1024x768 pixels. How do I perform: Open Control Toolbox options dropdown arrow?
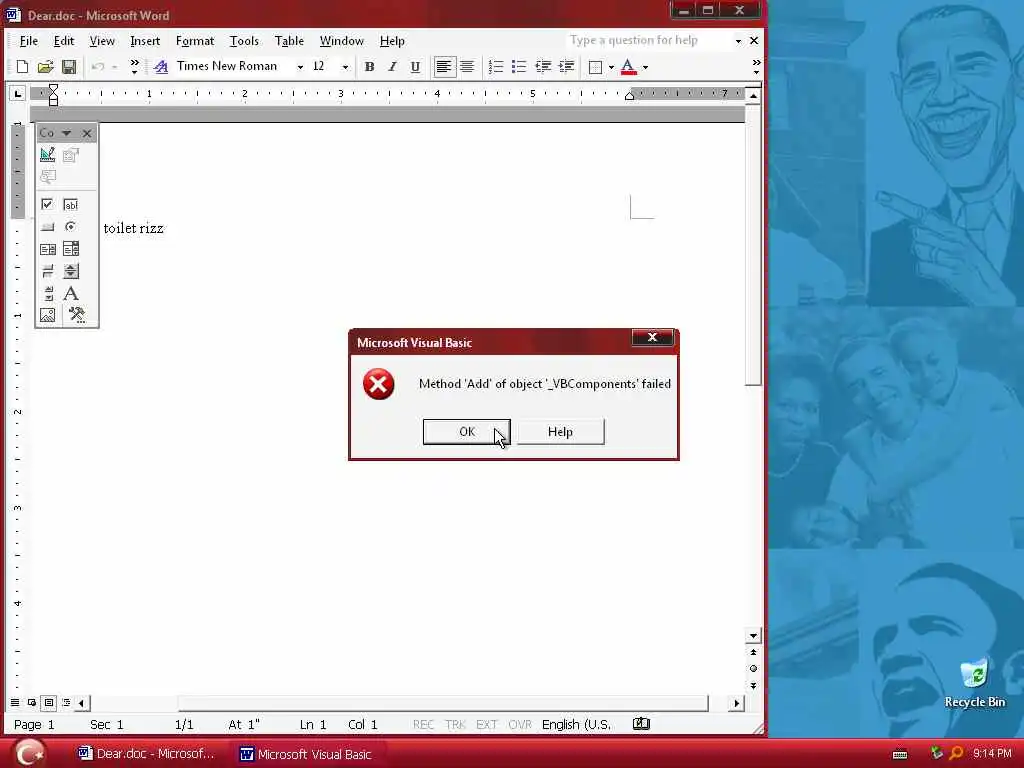point(67,133)
